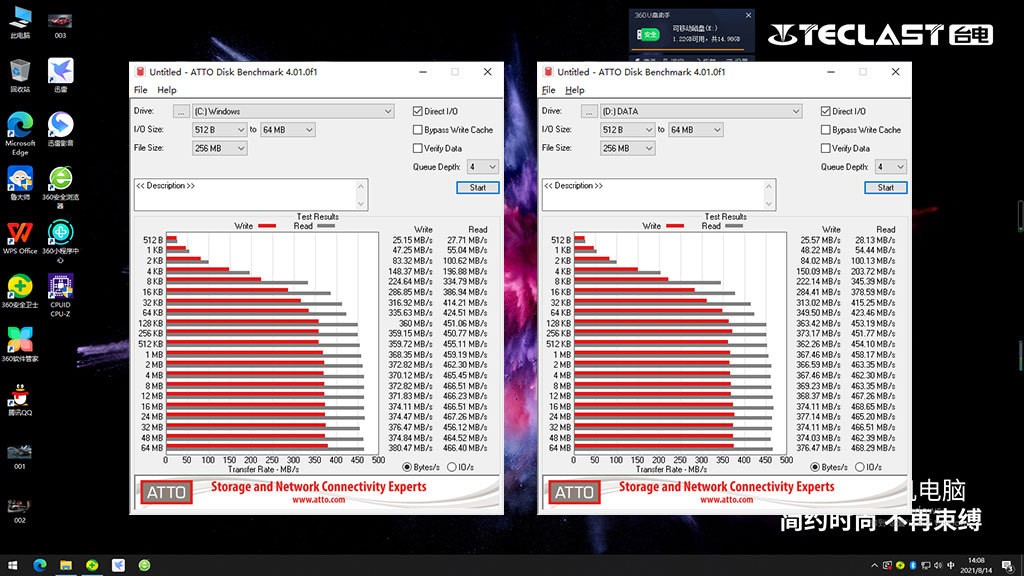This screenshot has width=1024, height=576.
Task: Open This PC desktop icon
Action: tap(20, 22)
